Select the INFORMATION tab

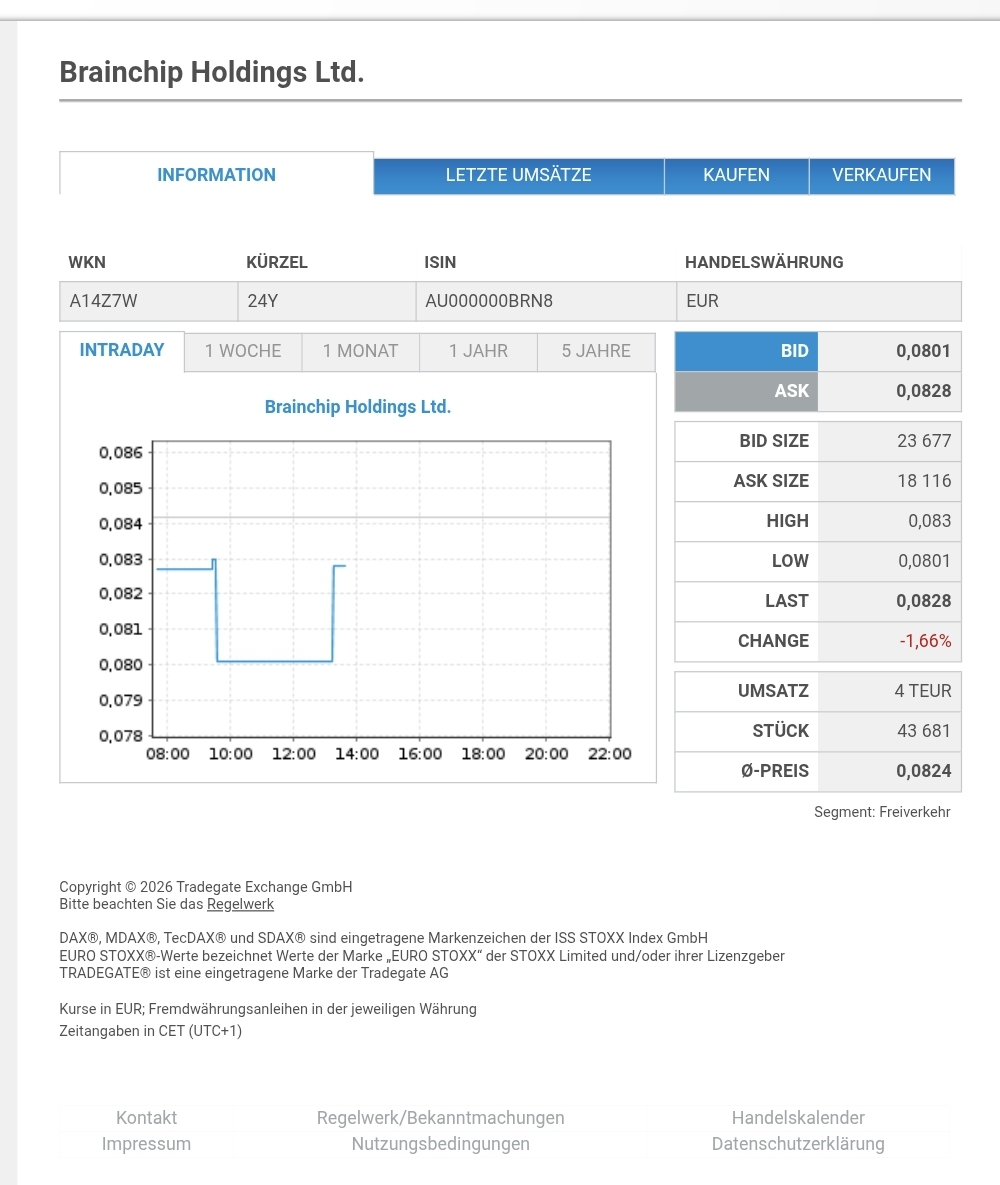point(216,175)
